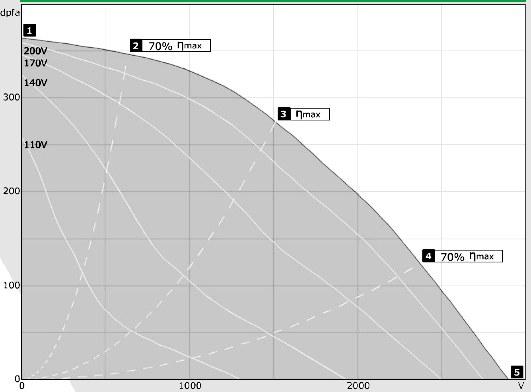Select the point 3 marker badge

284,114
